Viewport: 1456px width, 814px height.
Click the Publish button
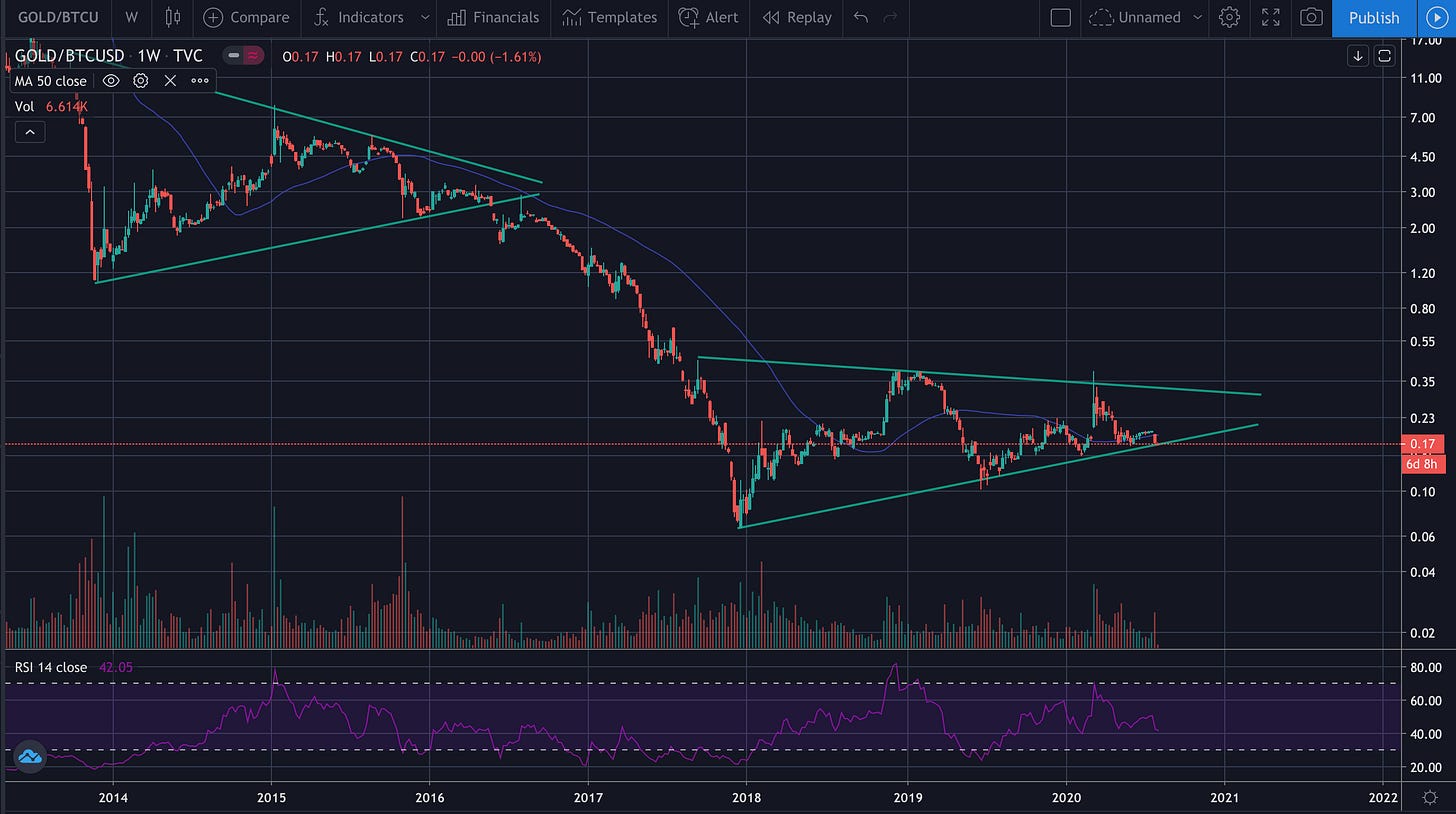(x=1374, y=17)
